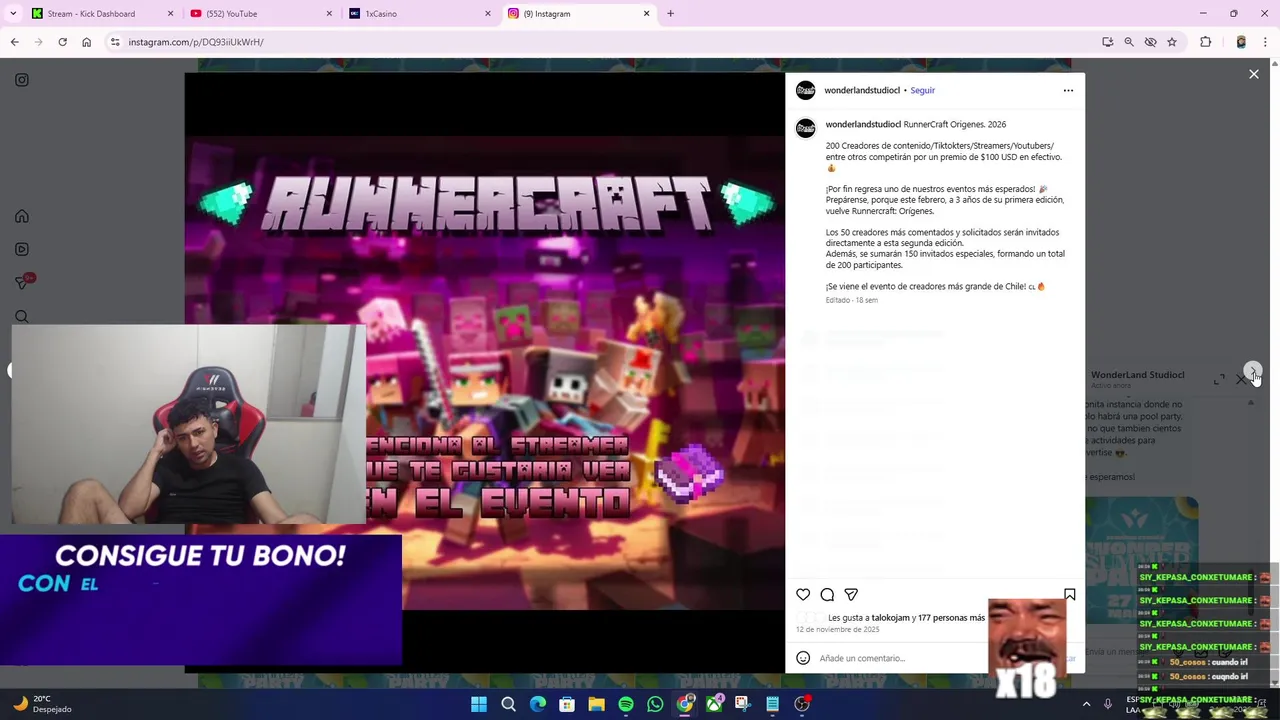Launch Microsoft Edge from the taskbar

538,704
